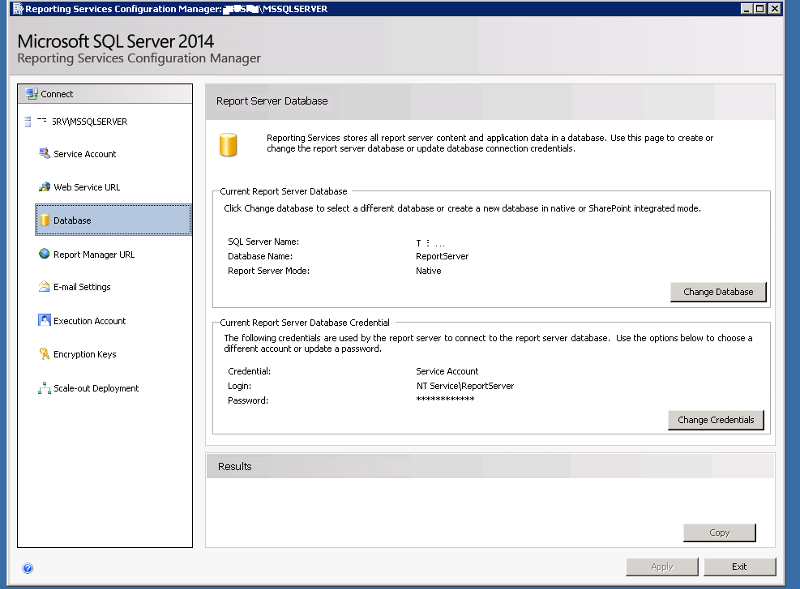Minimize the Configuration Manager window

tap(746, 8)
